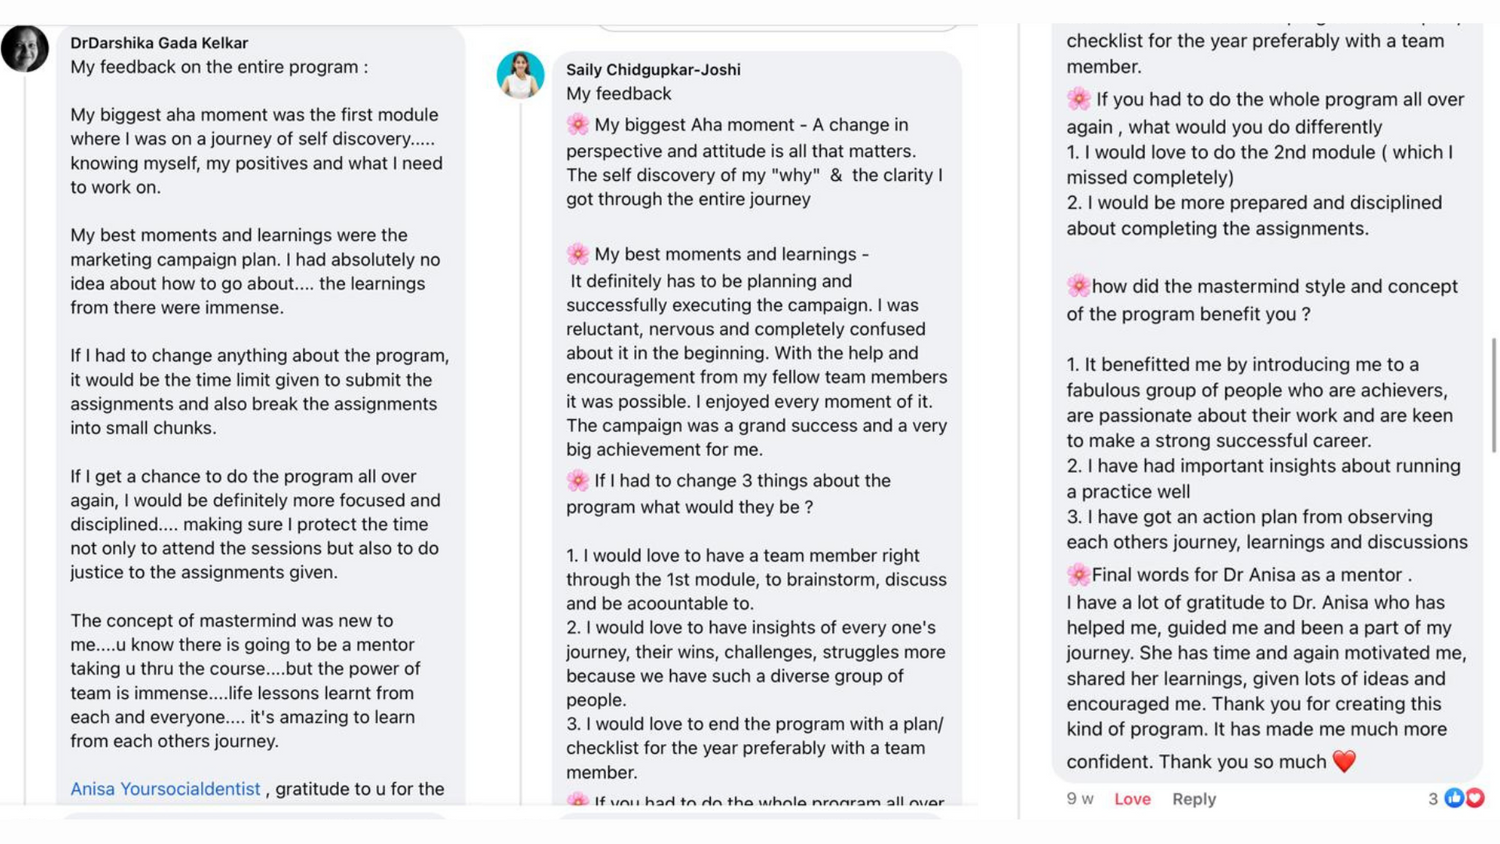Click flower emoji beside "If I had to change 3 things"
The height and width of the screenshot is (844, 1500).
tap(578, 481)
